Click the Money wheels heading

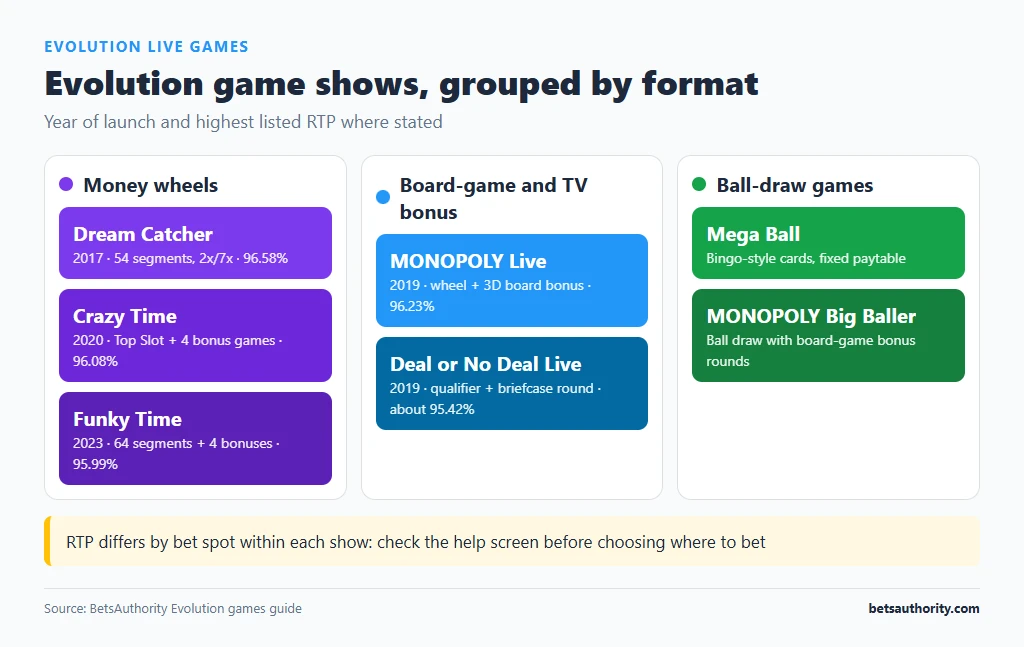tap(151, 185)
